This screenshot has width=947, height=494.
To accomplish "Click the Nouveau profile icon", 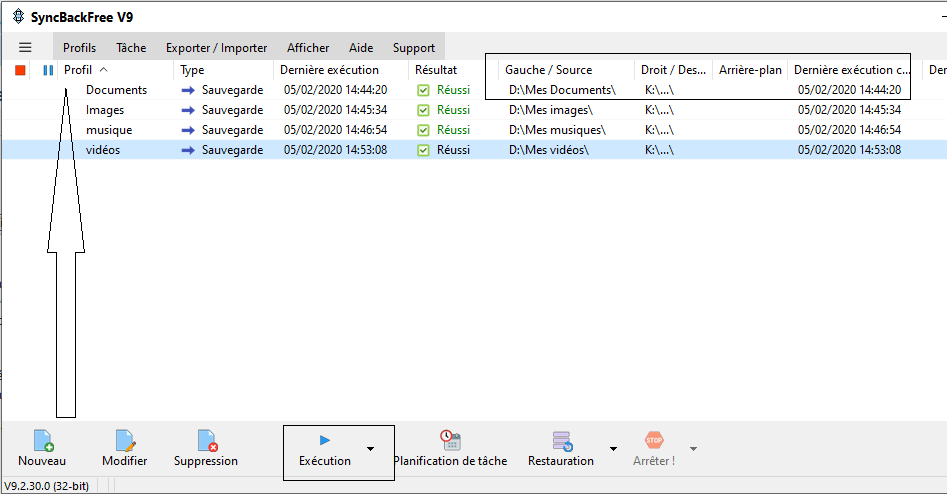I will click(43, 440).
